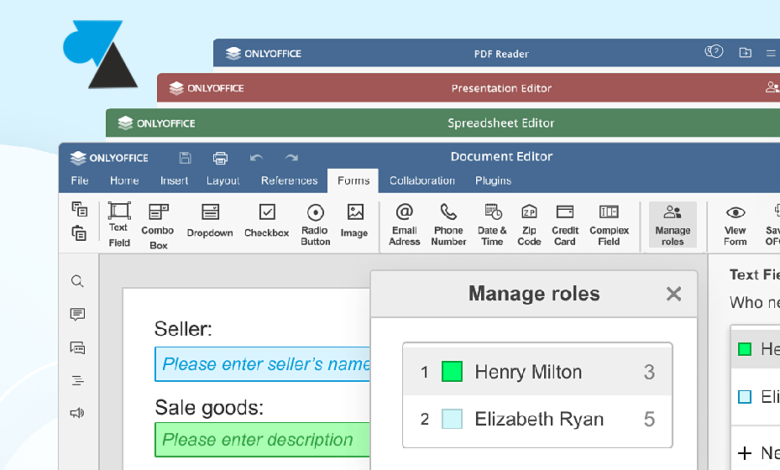Screen dimensions: 780x470
Task: Insert a Radio Button form field
Action: [x=315, y=224]
